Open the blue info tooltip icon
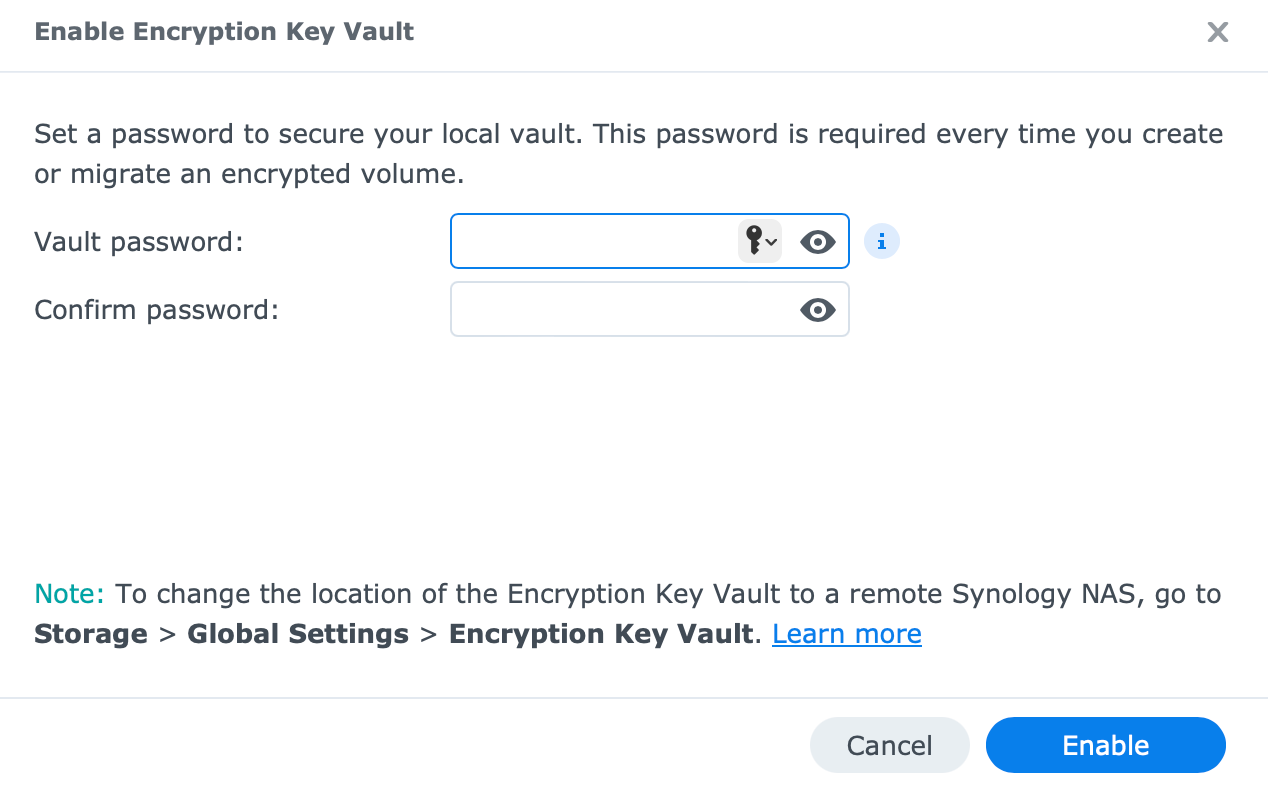This screenshot has width=1268, height=788. tap(882, 241)
